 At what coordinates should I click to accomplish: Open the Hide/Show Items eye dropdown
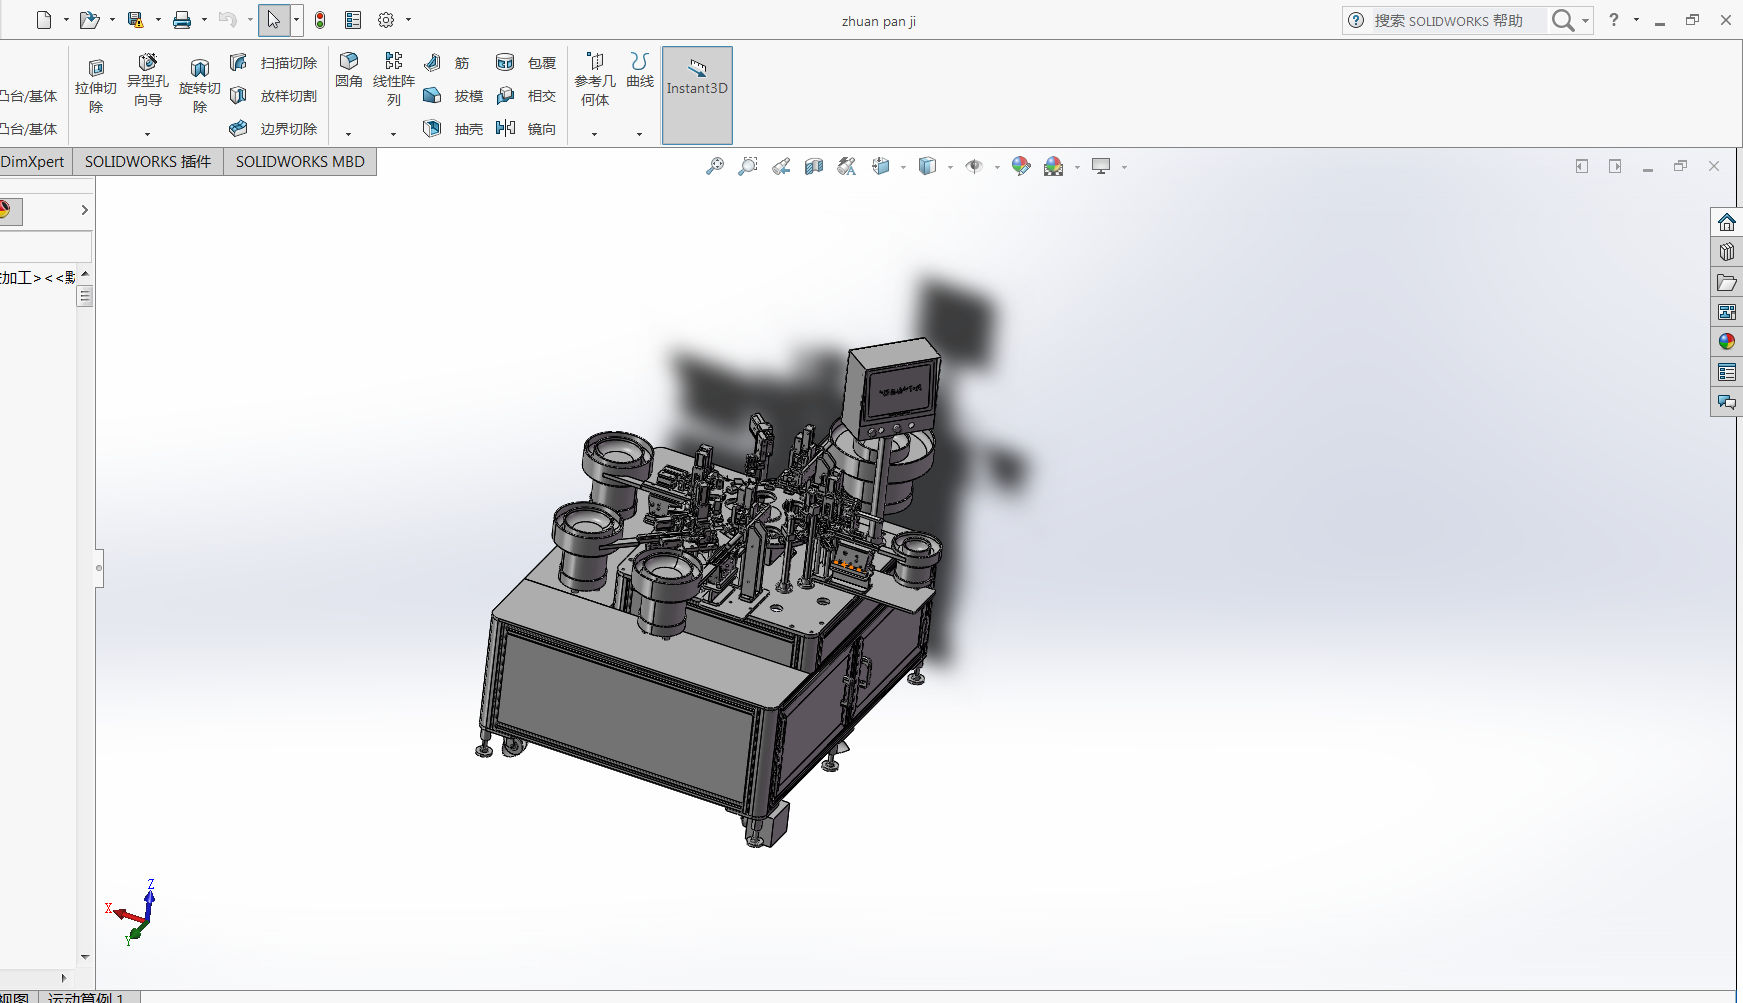[x=996, y=167]
